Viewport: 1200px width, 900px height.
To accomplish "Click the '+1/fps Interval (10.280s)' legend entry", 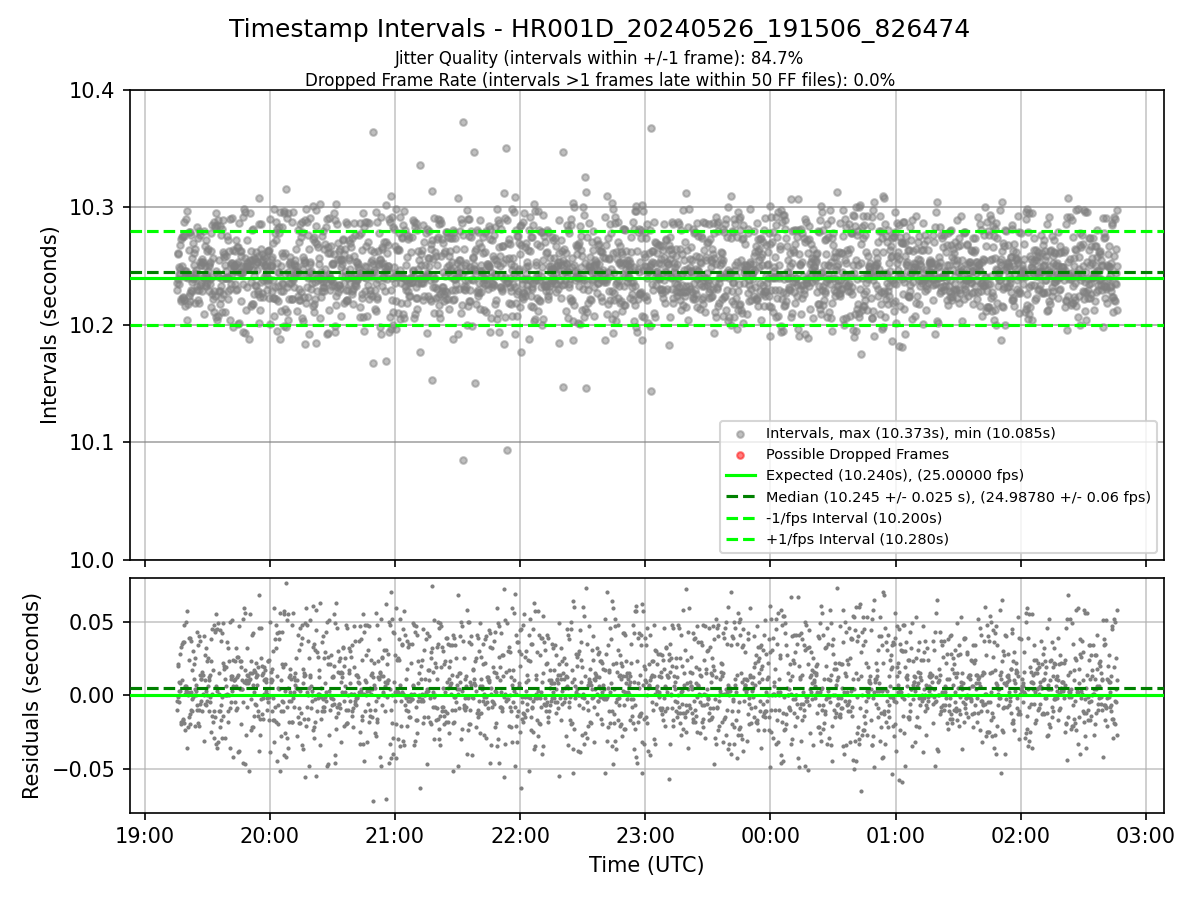I will point(857,538).
